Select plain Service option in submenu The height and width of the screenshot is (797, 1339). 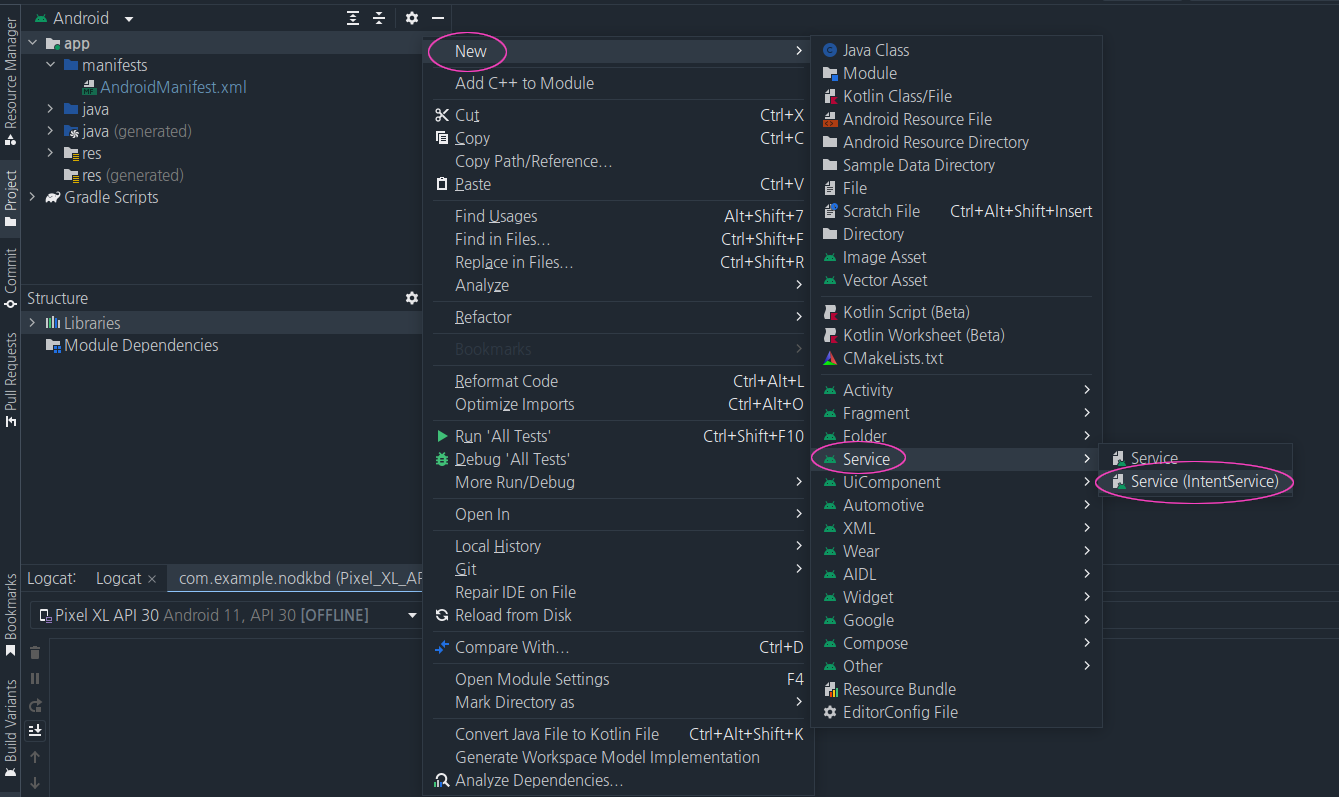click(1196, 458)
